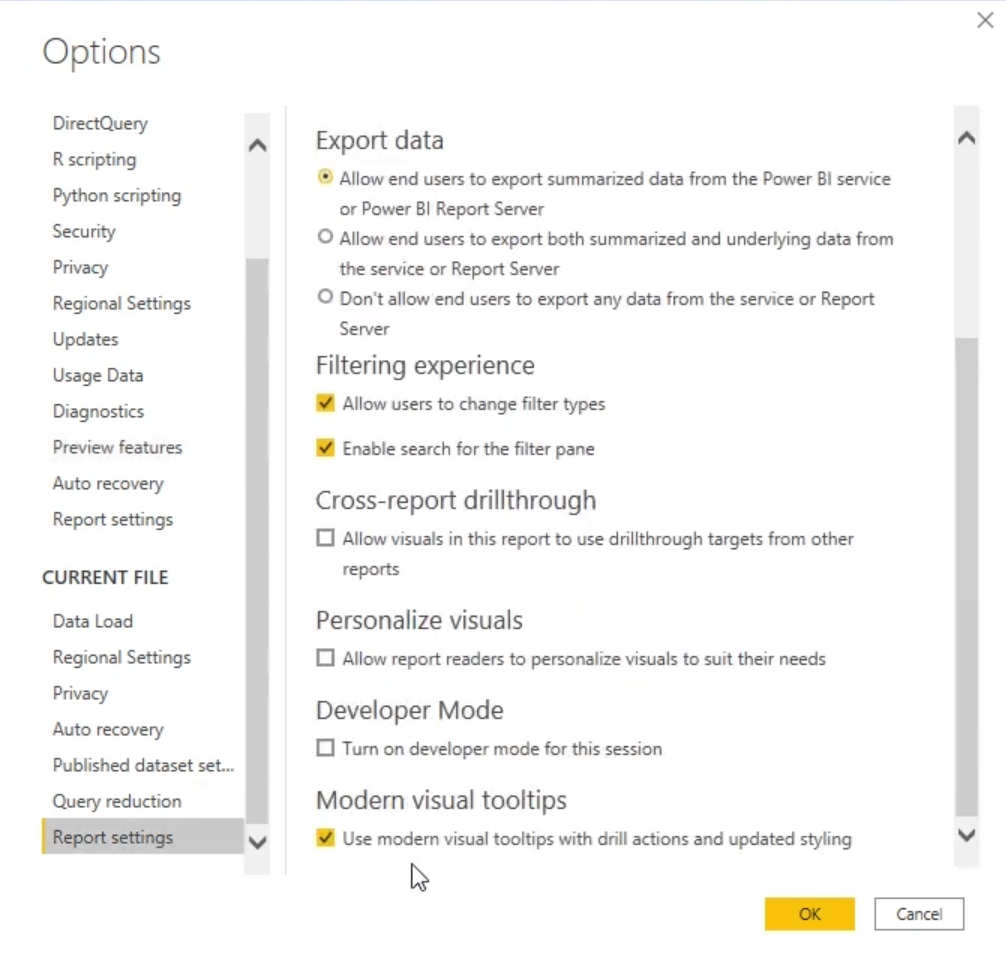This screenshot has width=1006, height=966.
Task: Click the right pane scroll down arrow
Action: pyautogui.click(x=966, y=835)
